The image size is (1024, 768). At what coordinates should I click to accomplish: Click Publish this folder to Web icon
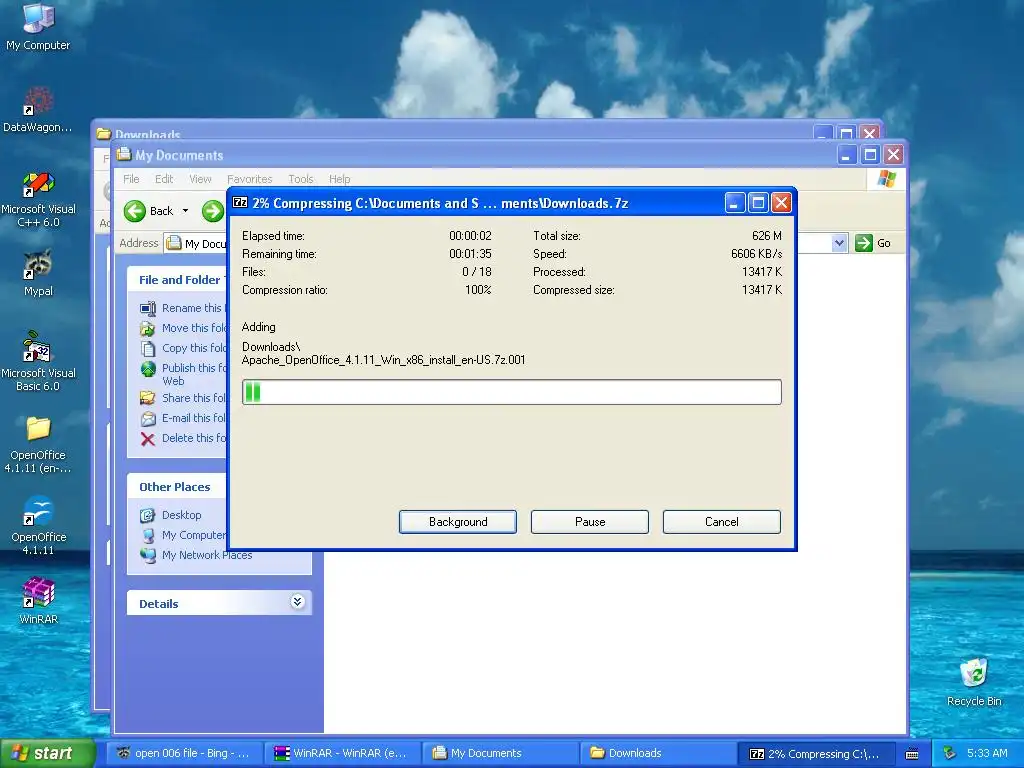click(x=148, y=369)
